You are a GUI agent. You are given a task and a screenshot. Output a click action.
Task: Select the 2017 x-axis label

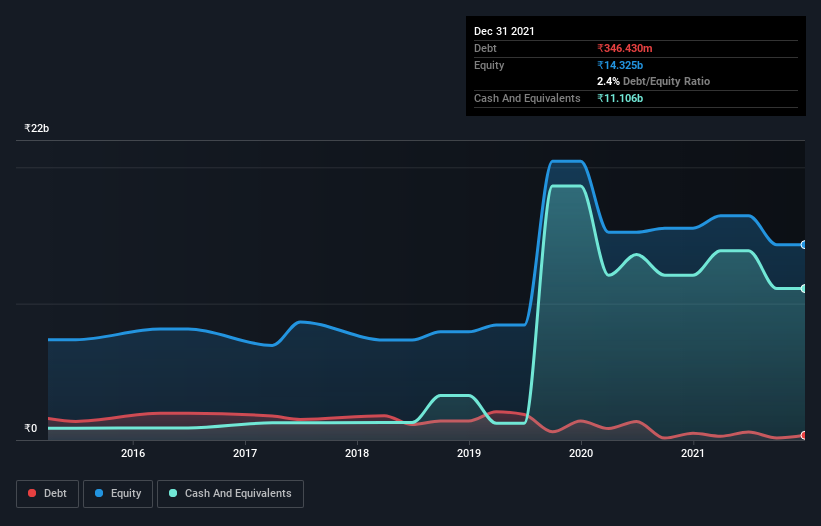[x=245, y=453]
